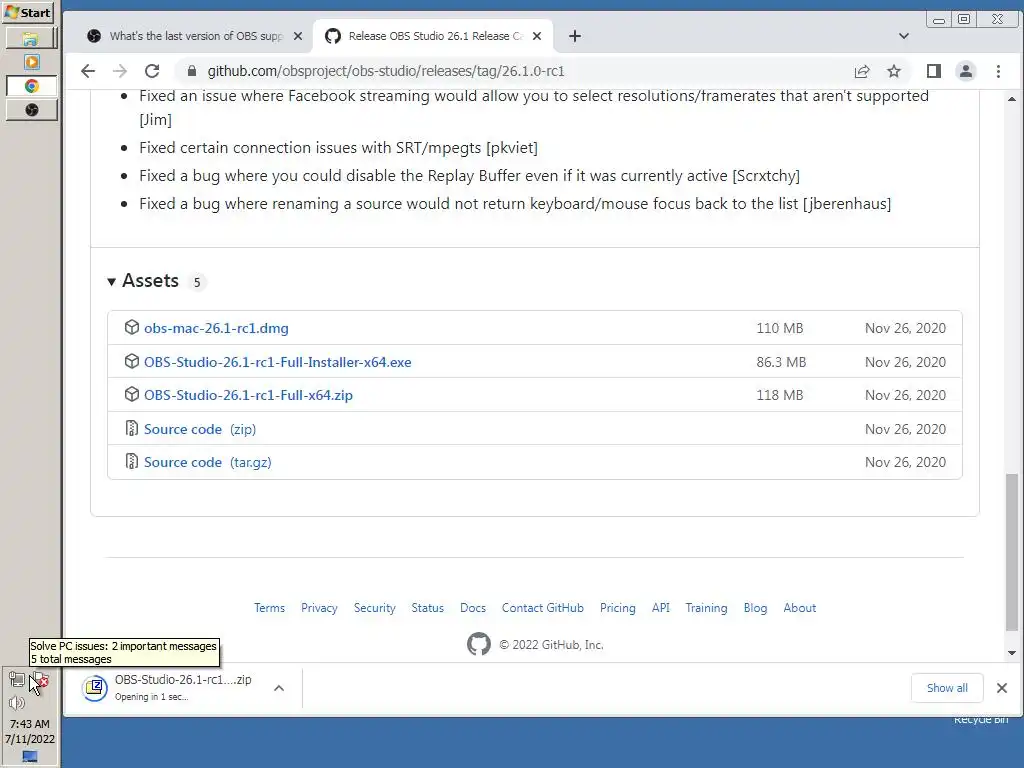Expand download item options chevron
The width and height of the screenshot is (1024, 768).
[x=279, y=688]
